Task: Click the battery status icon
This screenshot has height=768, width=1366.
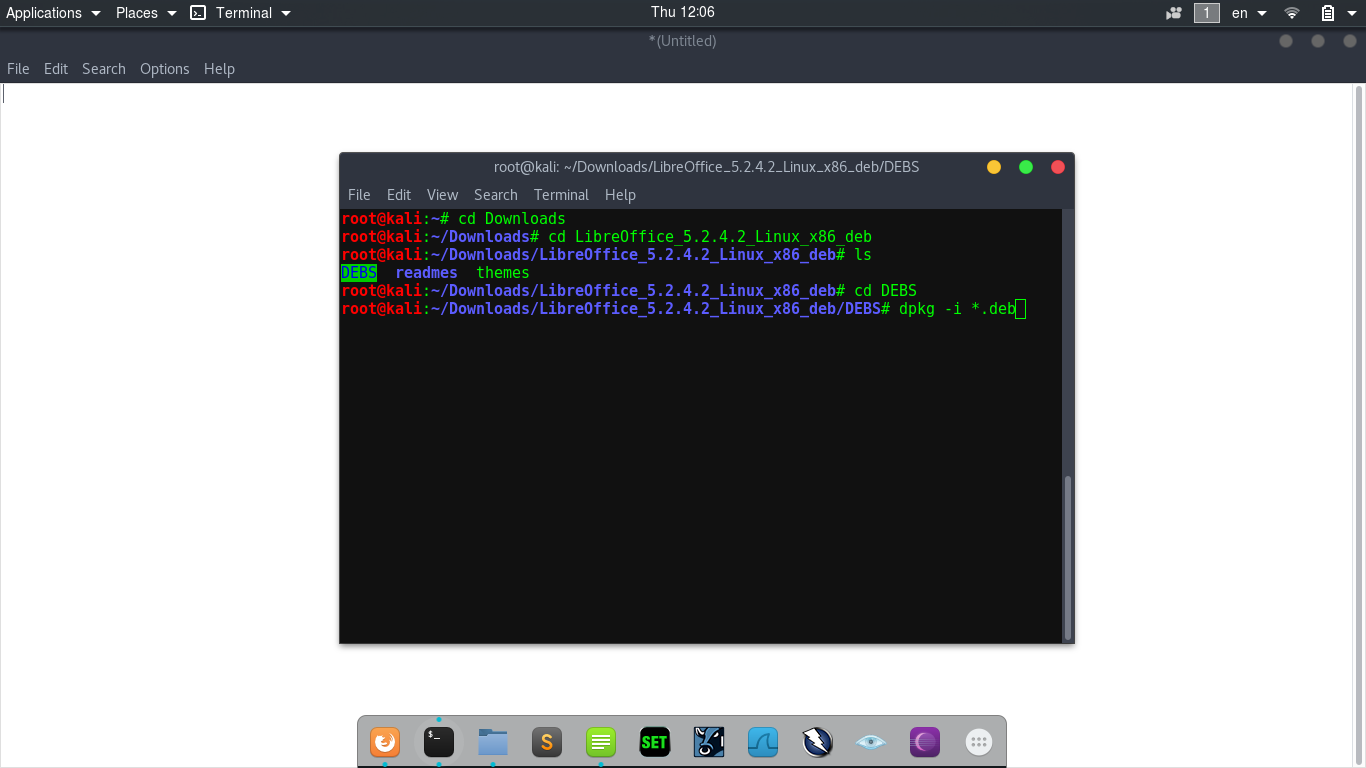Action: 1328,13
